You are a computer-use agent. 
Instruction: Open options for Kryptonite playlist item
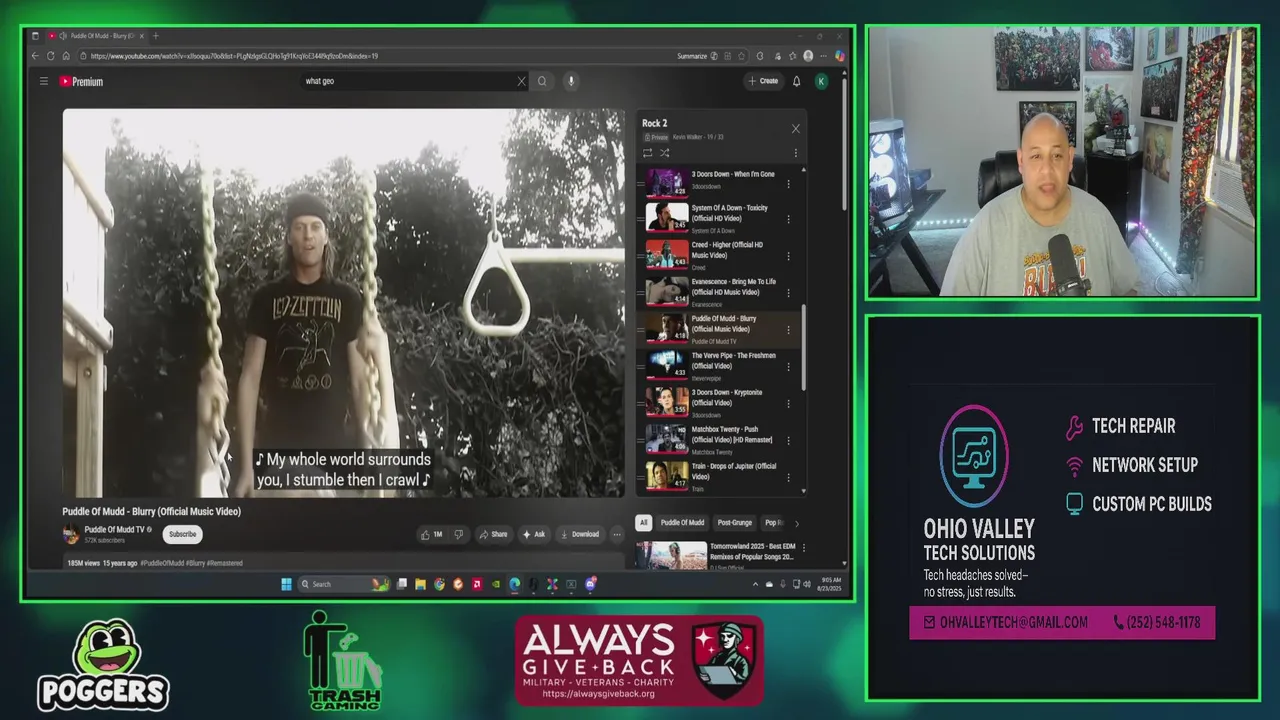click(788, 404)
